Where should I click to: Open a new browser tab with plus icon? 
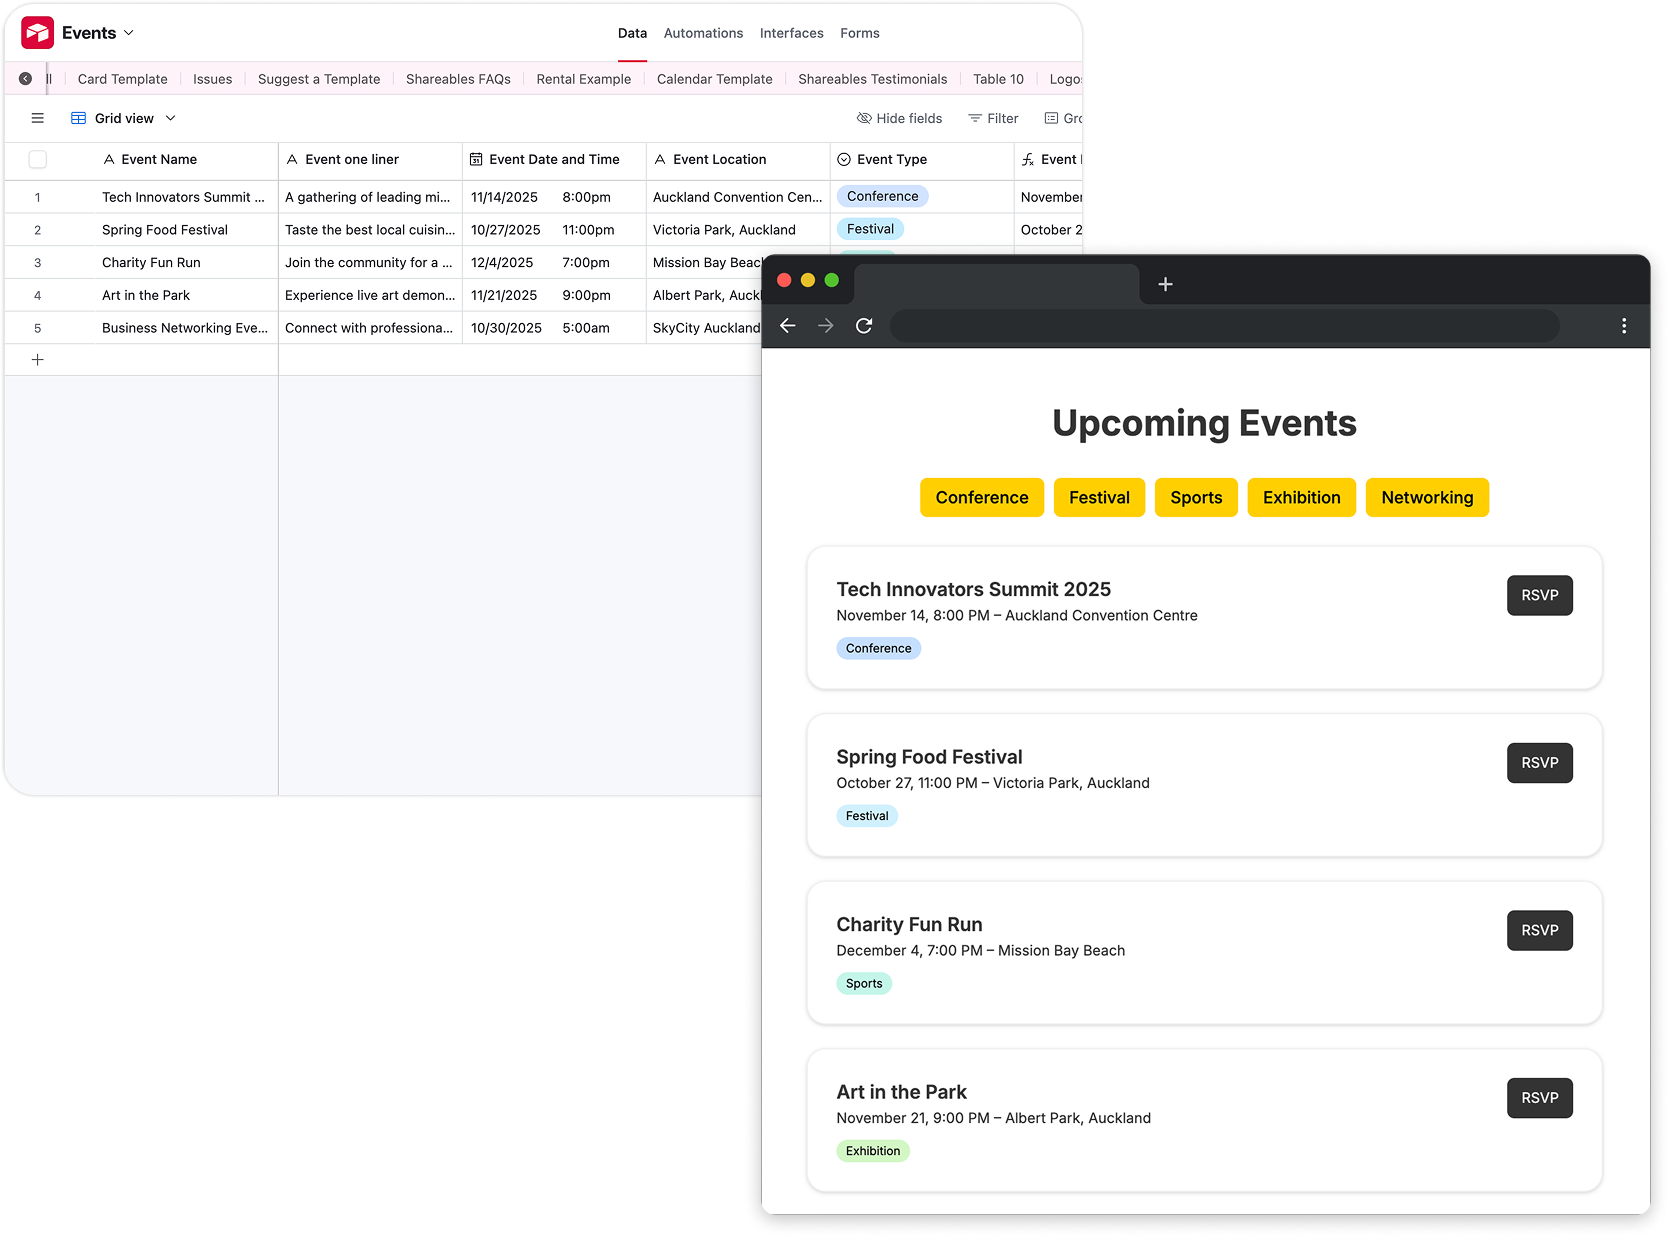tap(1165, 285)
